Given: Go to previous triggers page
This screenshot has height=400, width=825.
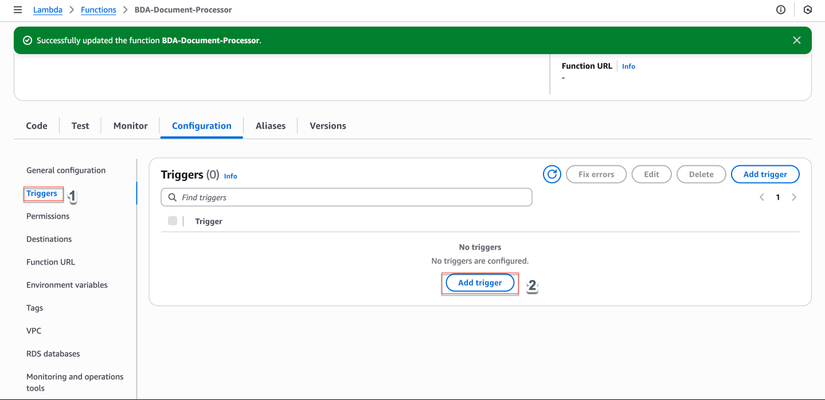Looking at the screenshot, I should coord(762,197).
